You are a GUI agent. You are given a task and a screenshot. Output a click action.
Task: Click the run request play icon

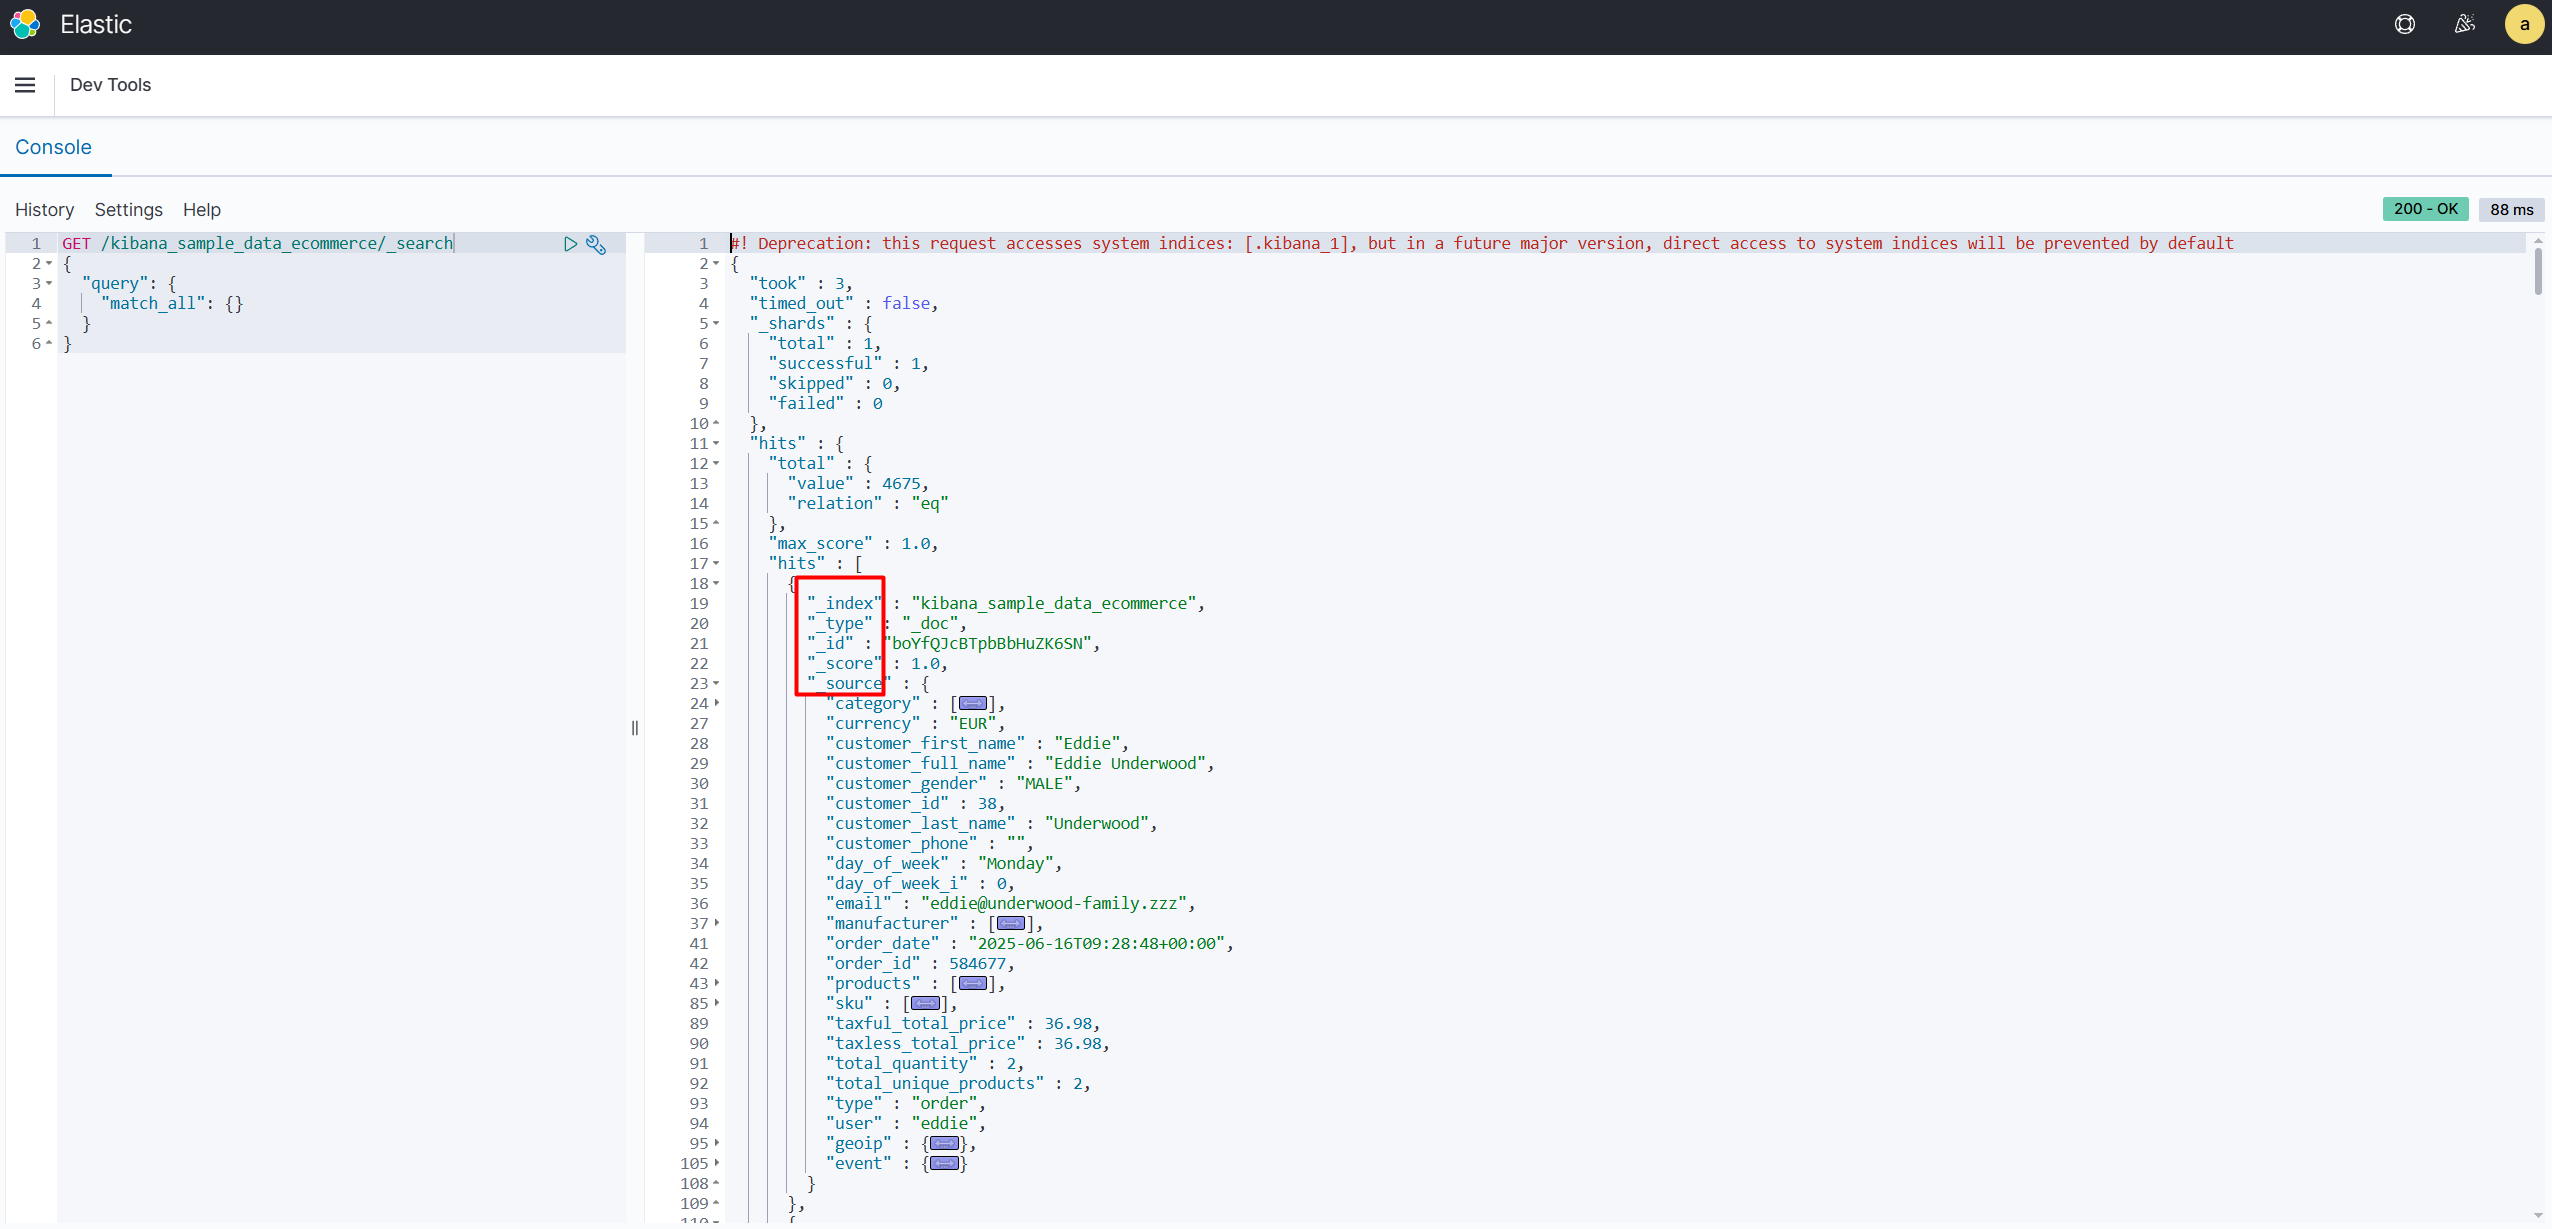pos(570,244)
